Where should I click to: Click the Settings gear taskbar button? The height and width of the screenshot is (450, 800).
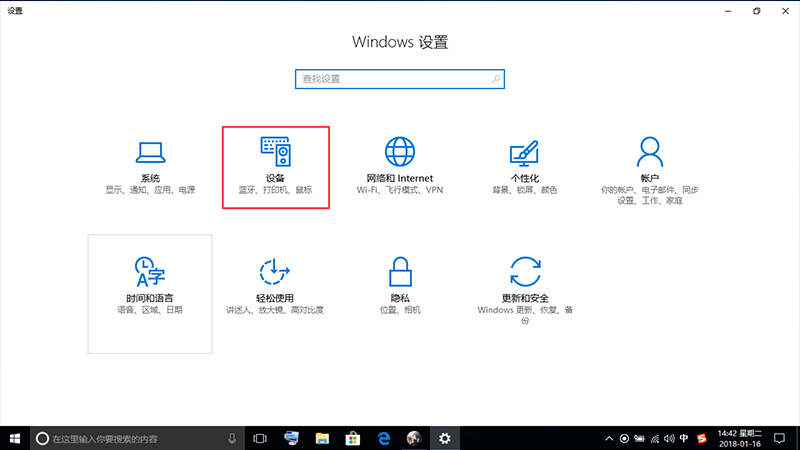[445, 438]
